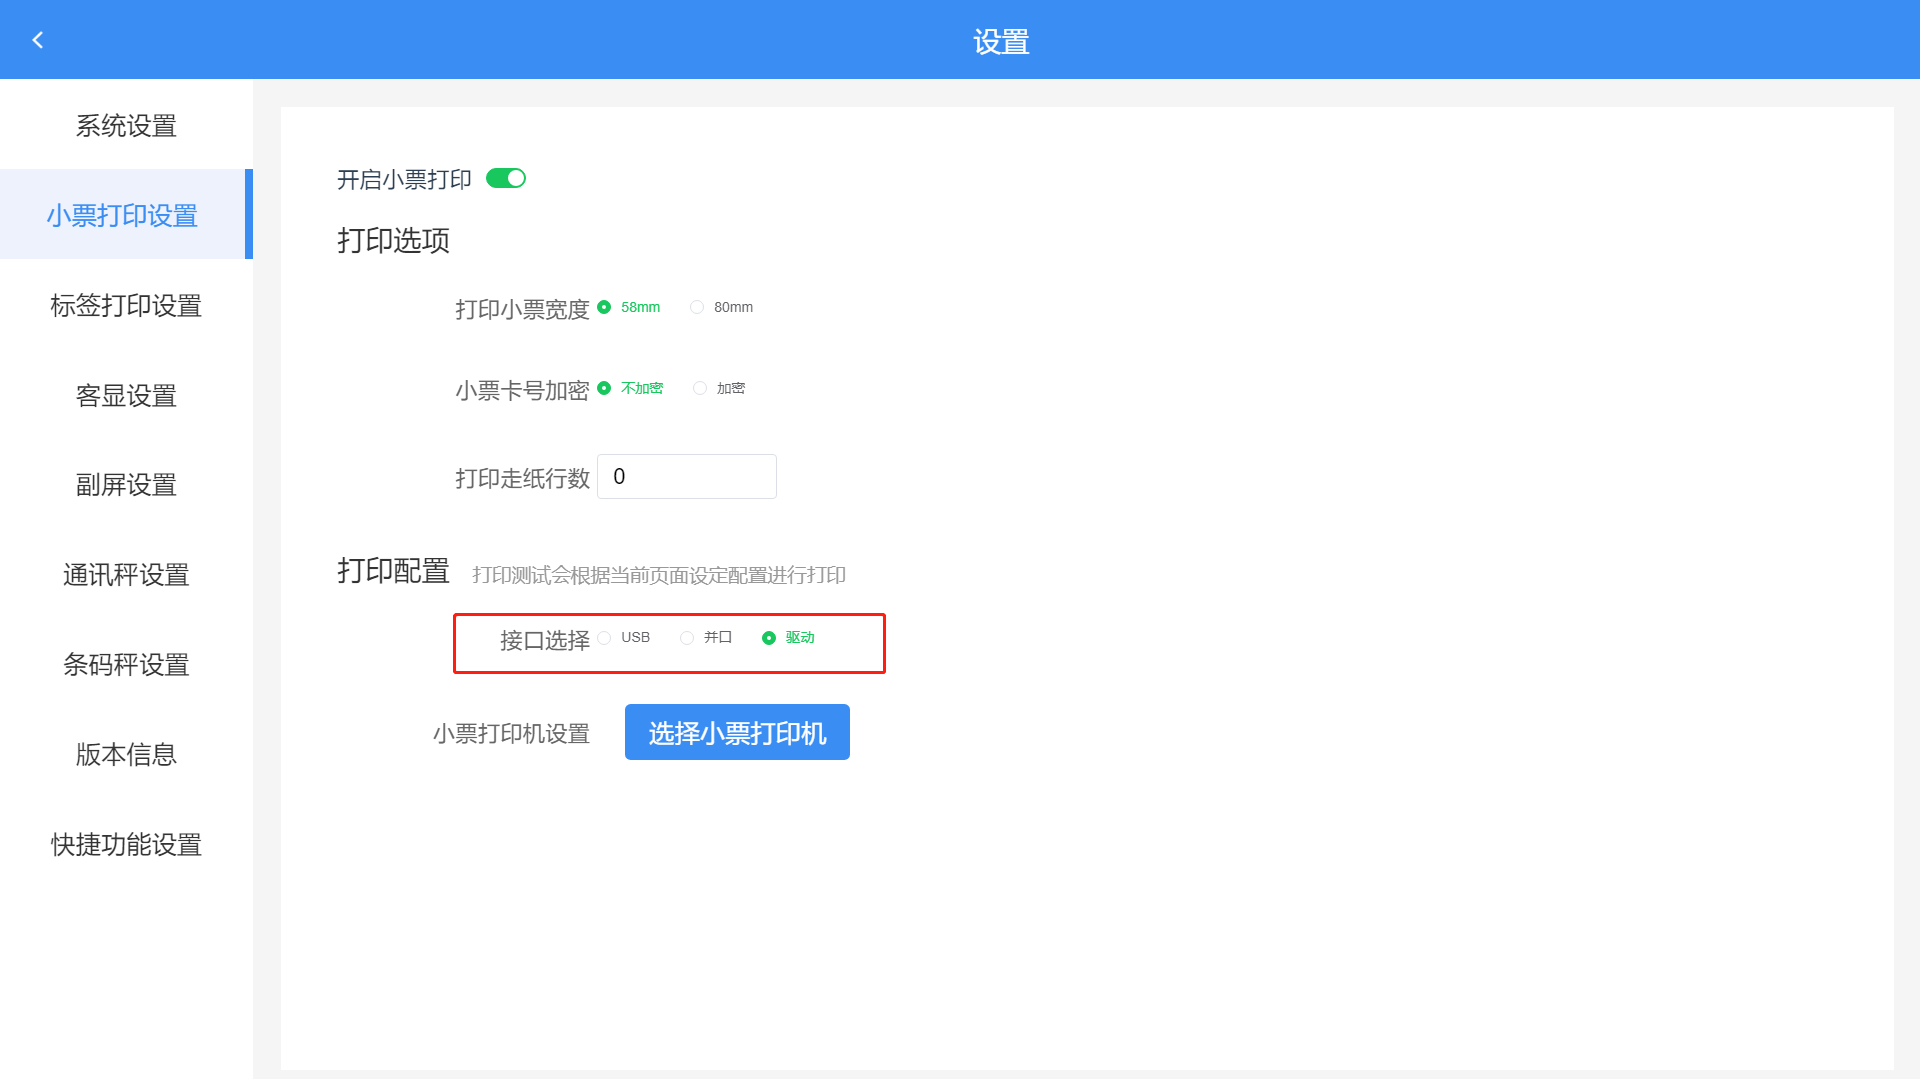Switch to 副屏设置 section
This screenshot has width=1920, height=1079.
[x=126, y=485]
